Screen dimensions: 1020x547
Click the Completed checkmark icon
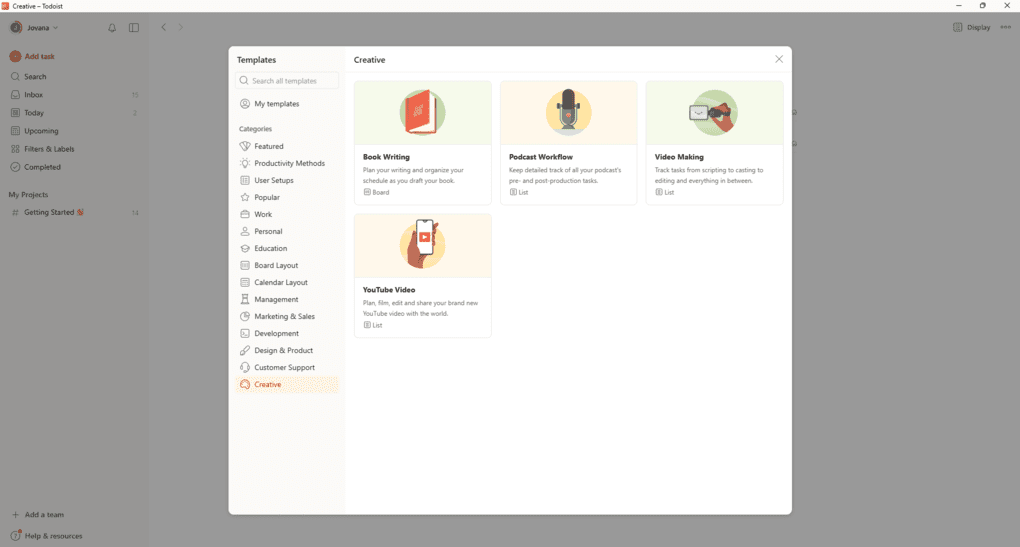tap(16, 167)
